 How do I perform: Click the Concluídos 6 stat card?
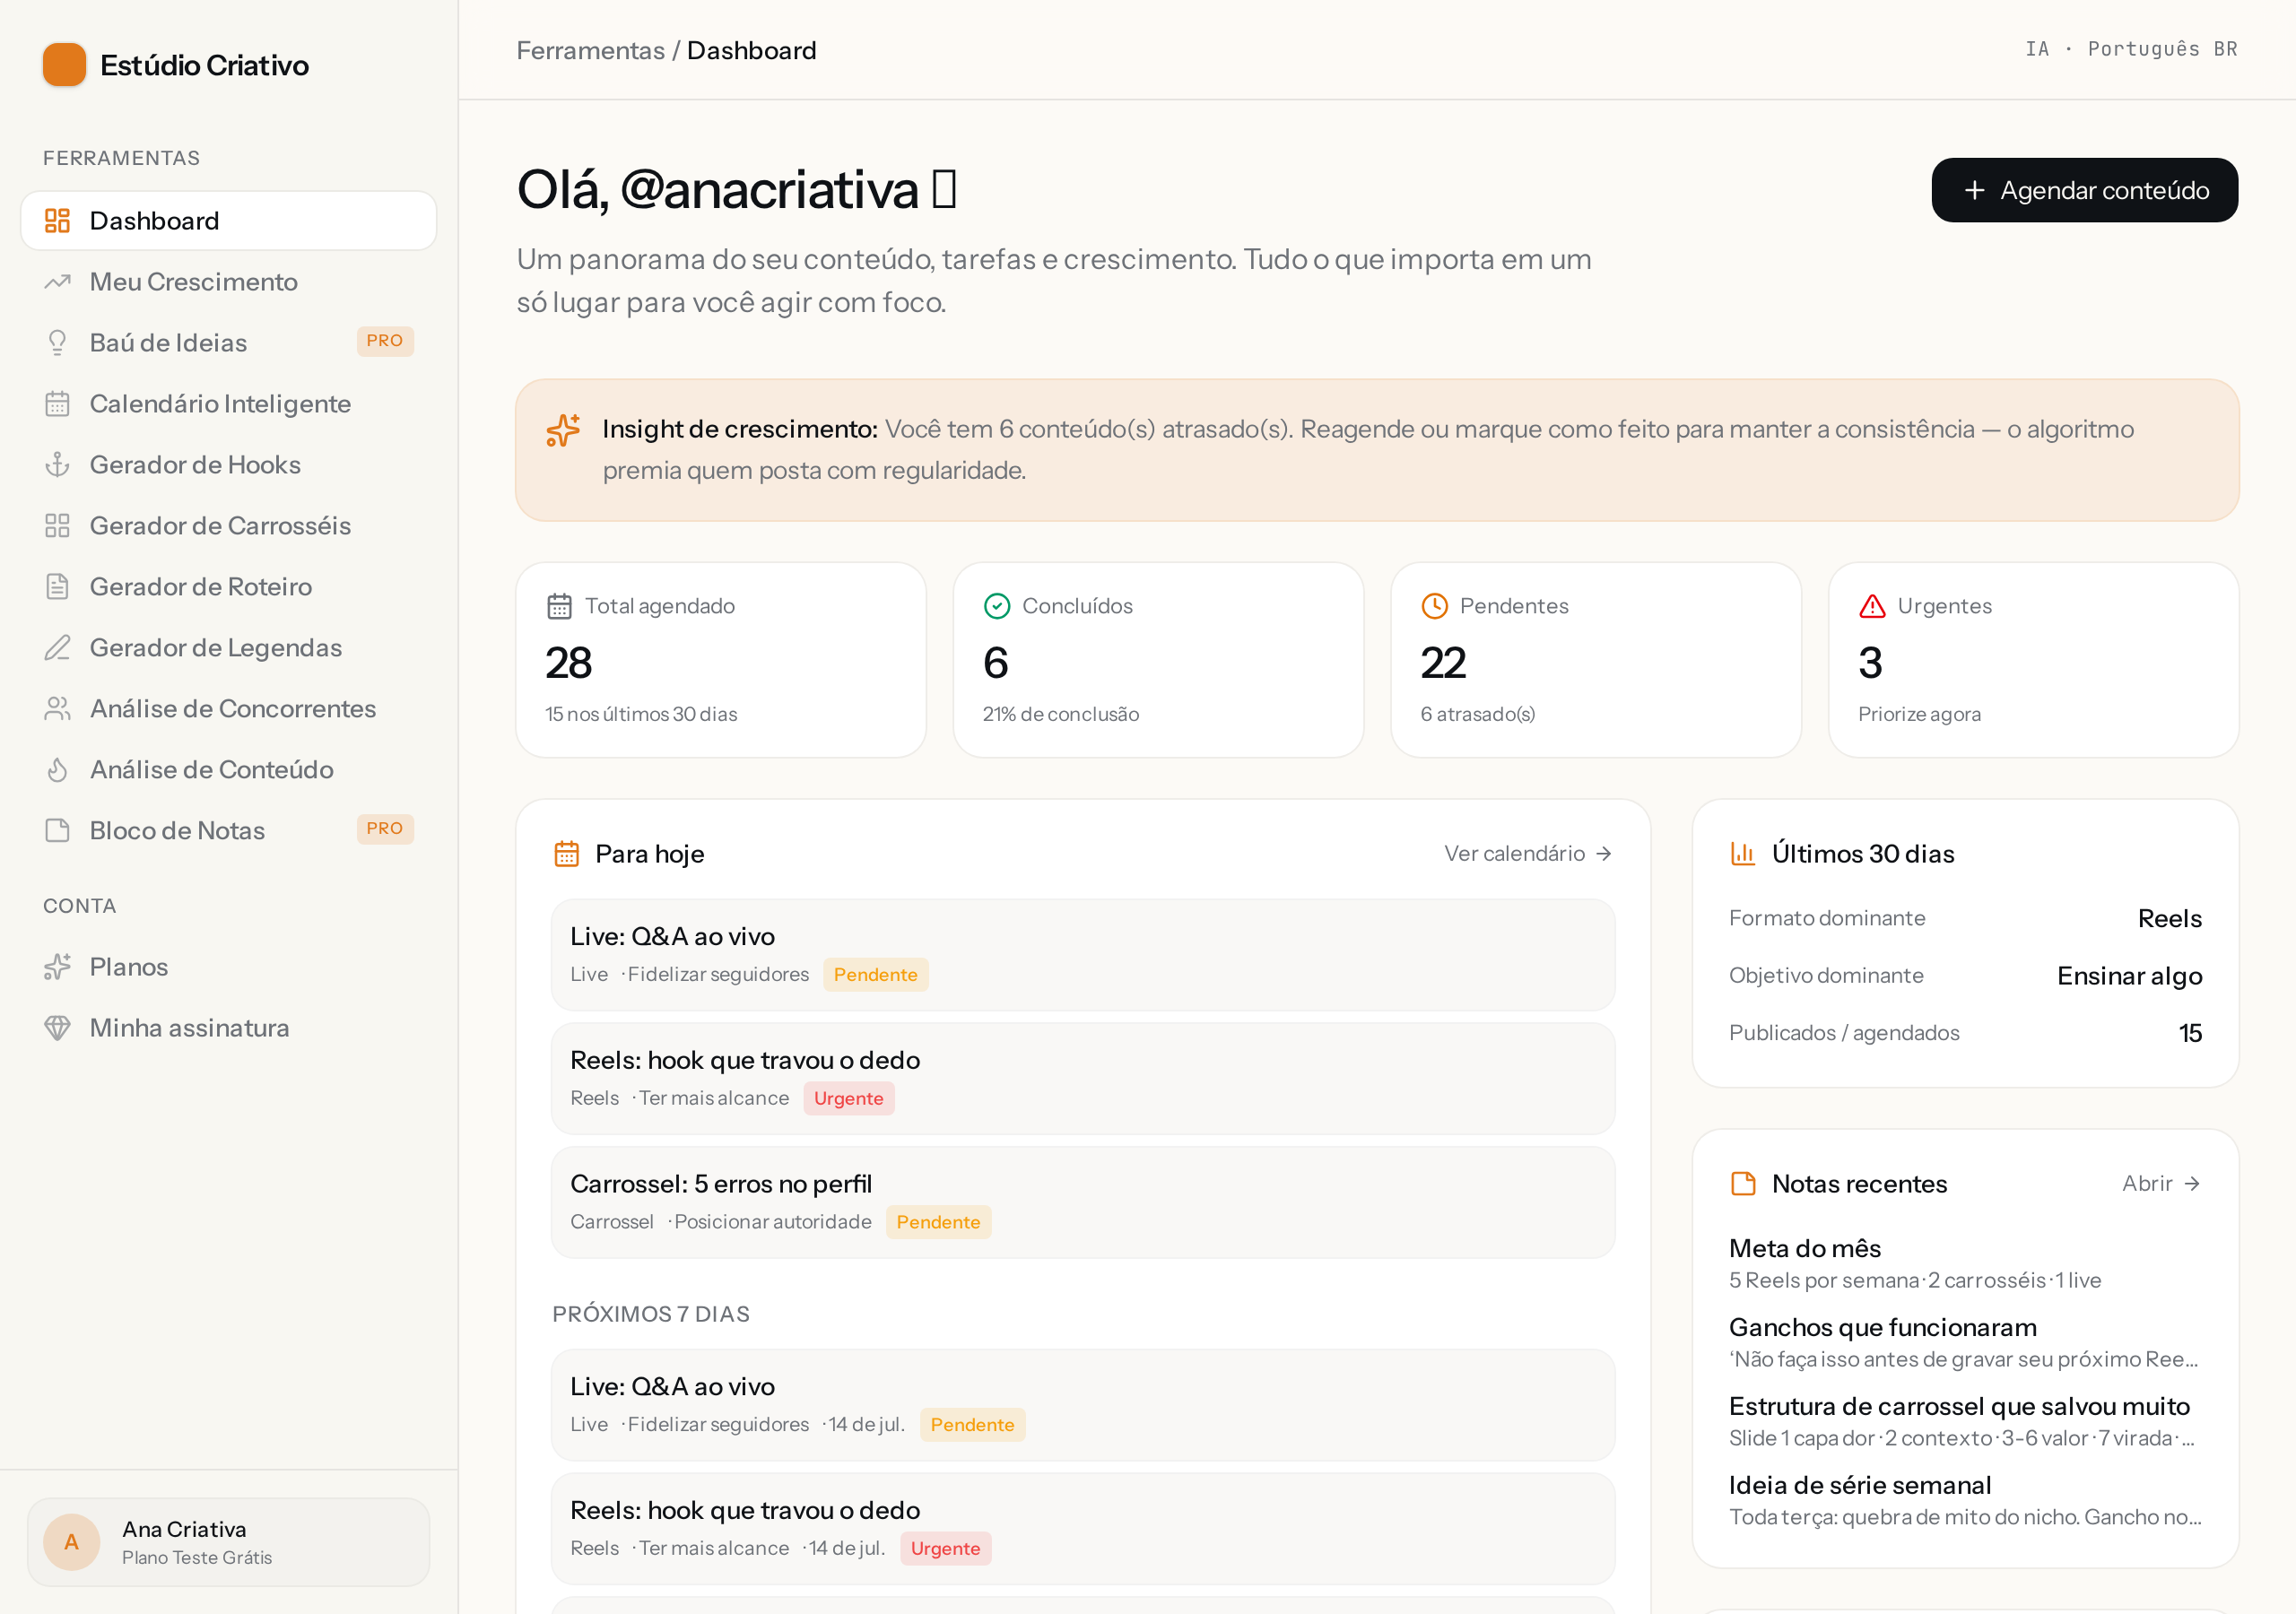1158,660
